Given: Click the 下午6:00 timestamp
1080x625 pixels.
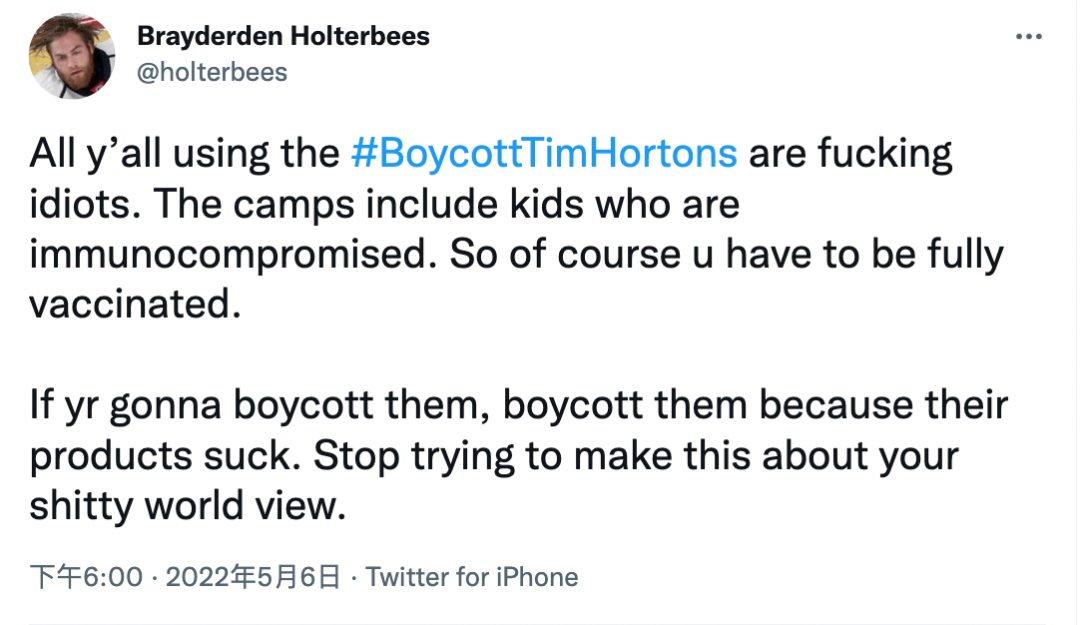Looking at the screenshot, I should [x=86, y=577].
